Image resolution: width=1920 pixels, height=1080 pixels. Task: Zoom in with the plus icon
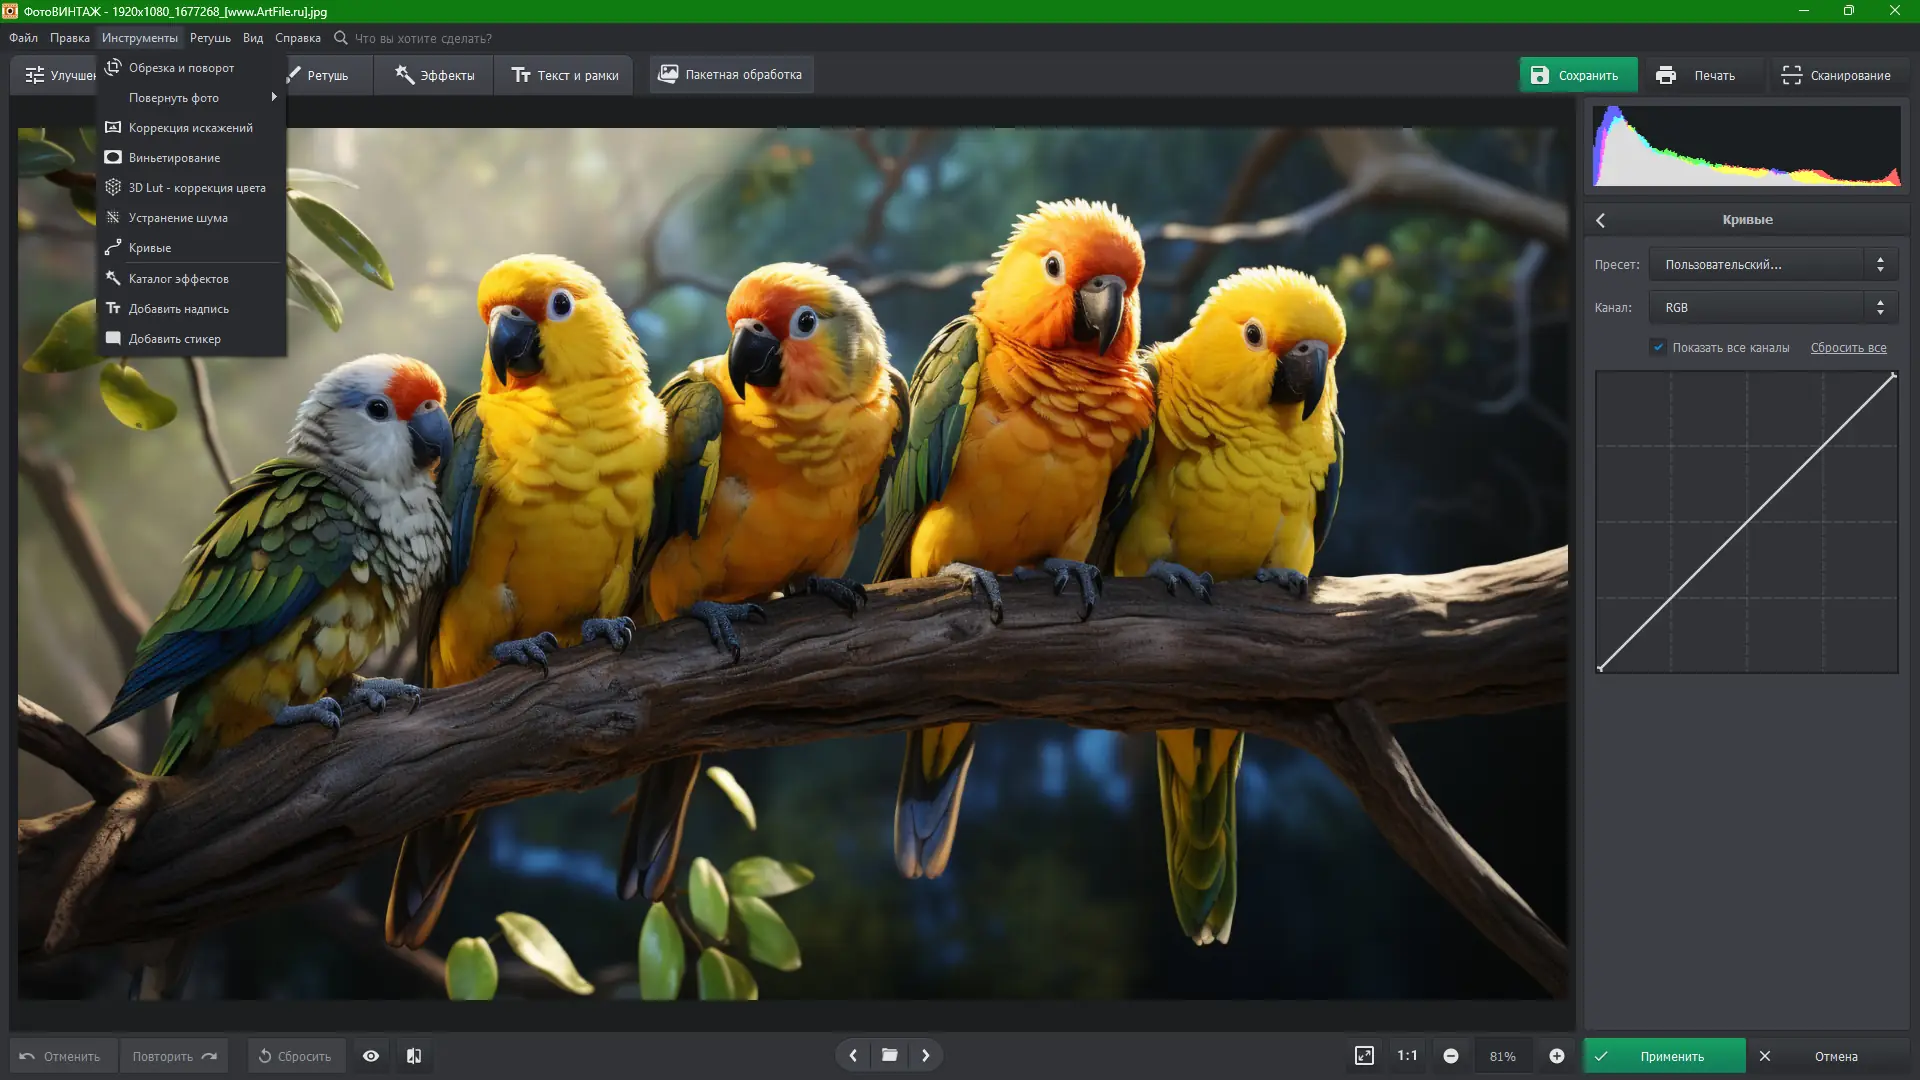tap(1557, 1056)
